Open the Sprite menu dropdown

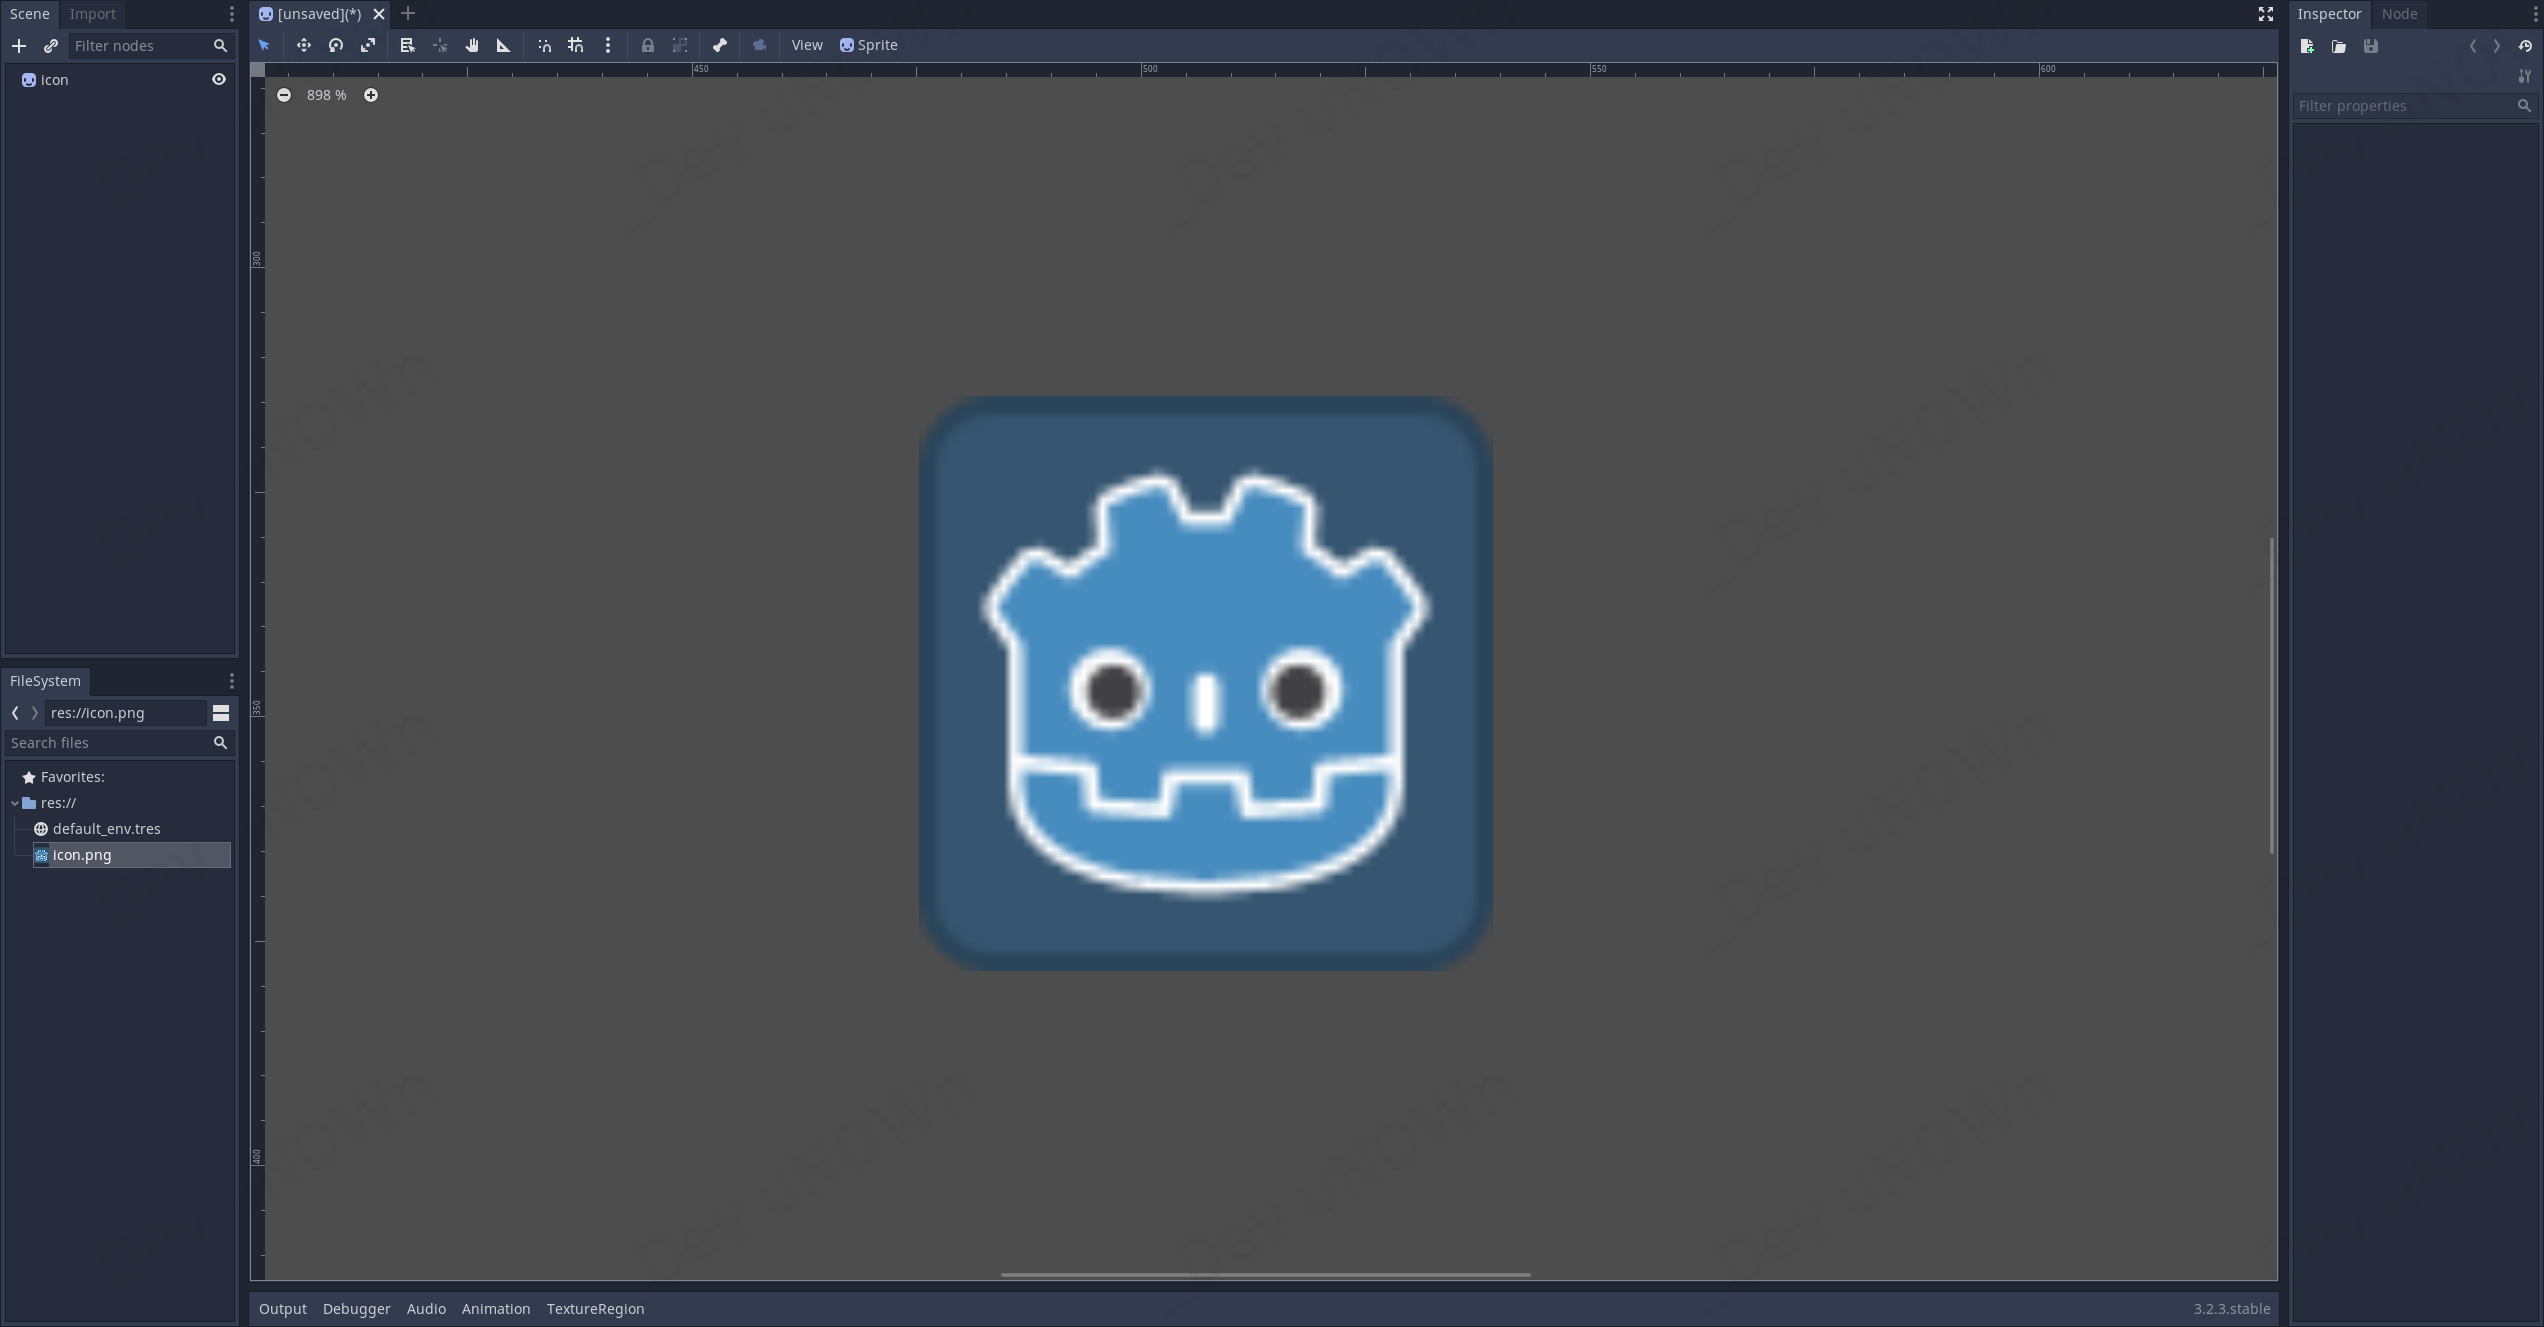tap(868, 45)
